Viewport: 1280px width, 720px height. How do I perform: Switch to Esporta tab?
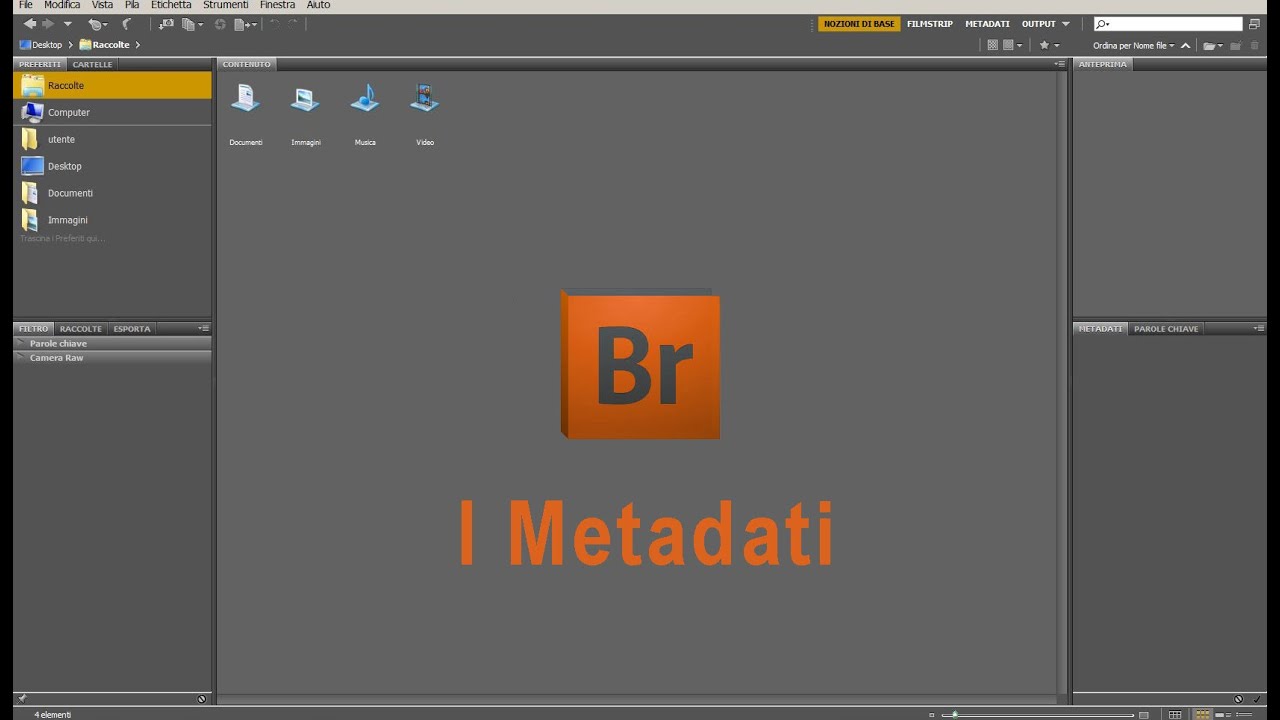tap(132, 328)
